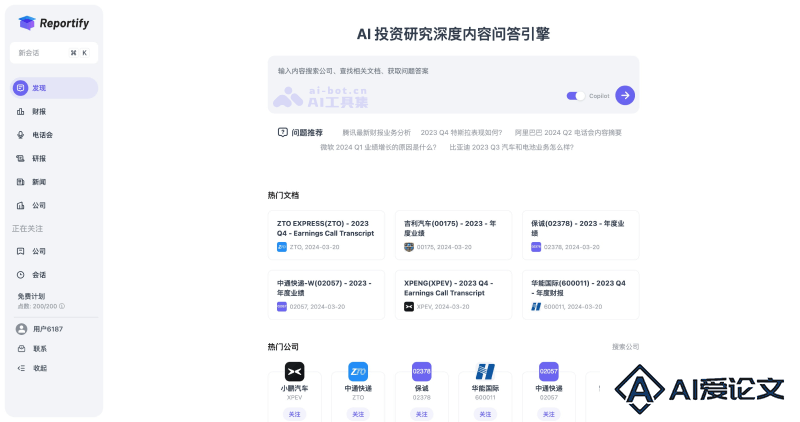The width and height of the screenshot is (800, 422).
Task: Follow 中通快递 02057 with 关注 button
Action: point(548,414)
